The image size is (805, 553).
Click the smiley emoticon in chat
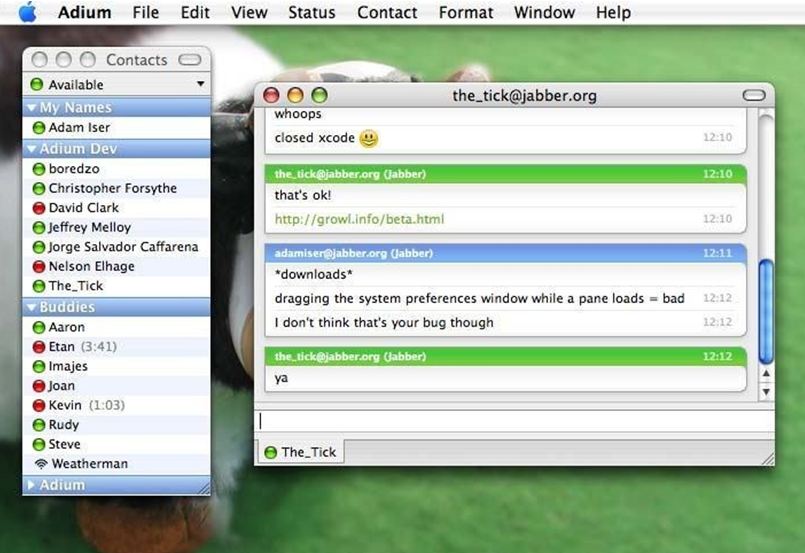(369, 138)
